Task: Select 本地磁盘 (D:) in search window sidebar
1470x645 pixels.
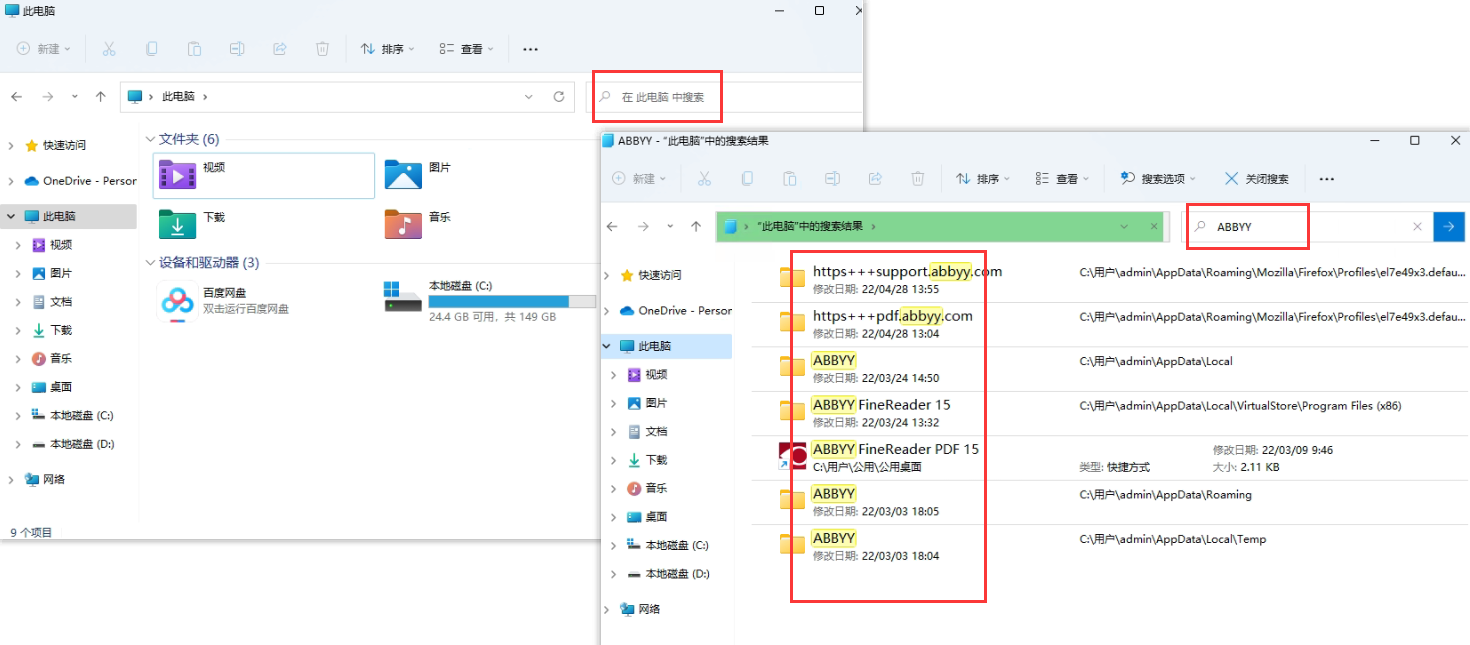Action: pos(676,574)
